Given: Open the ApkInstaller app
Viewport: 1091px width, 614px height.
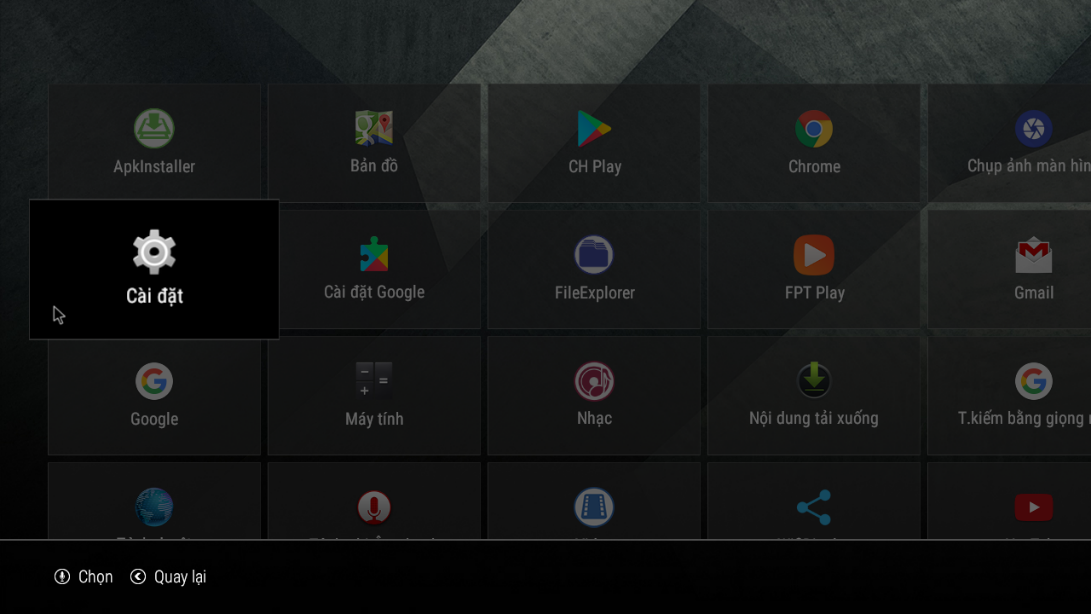Looking at the screenshot, I should [x=154, y=143].
